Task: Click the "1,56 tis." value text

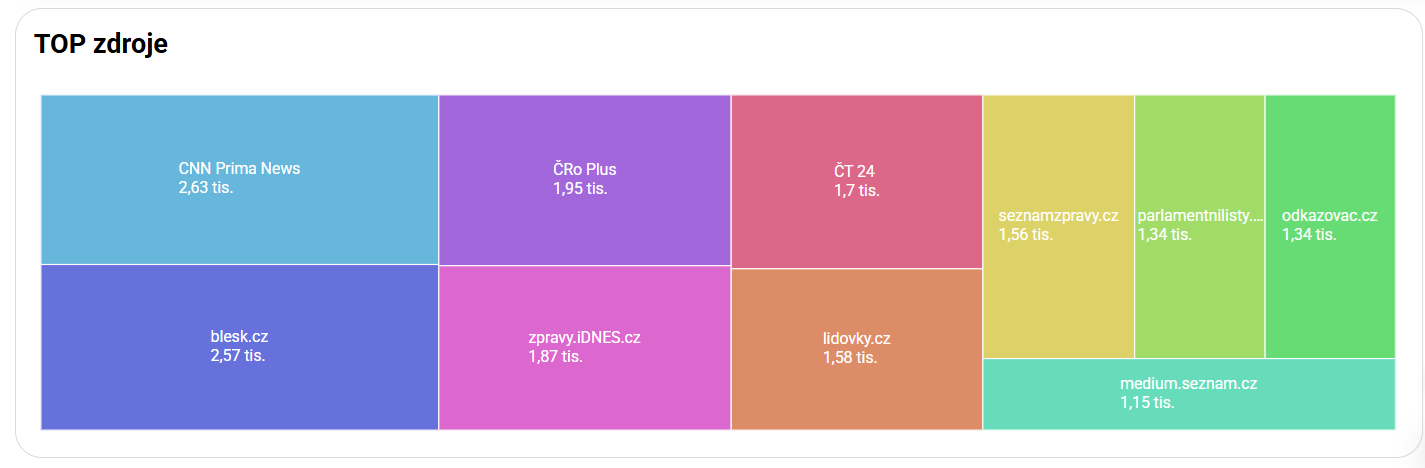Action: [x=1025, y=235]
